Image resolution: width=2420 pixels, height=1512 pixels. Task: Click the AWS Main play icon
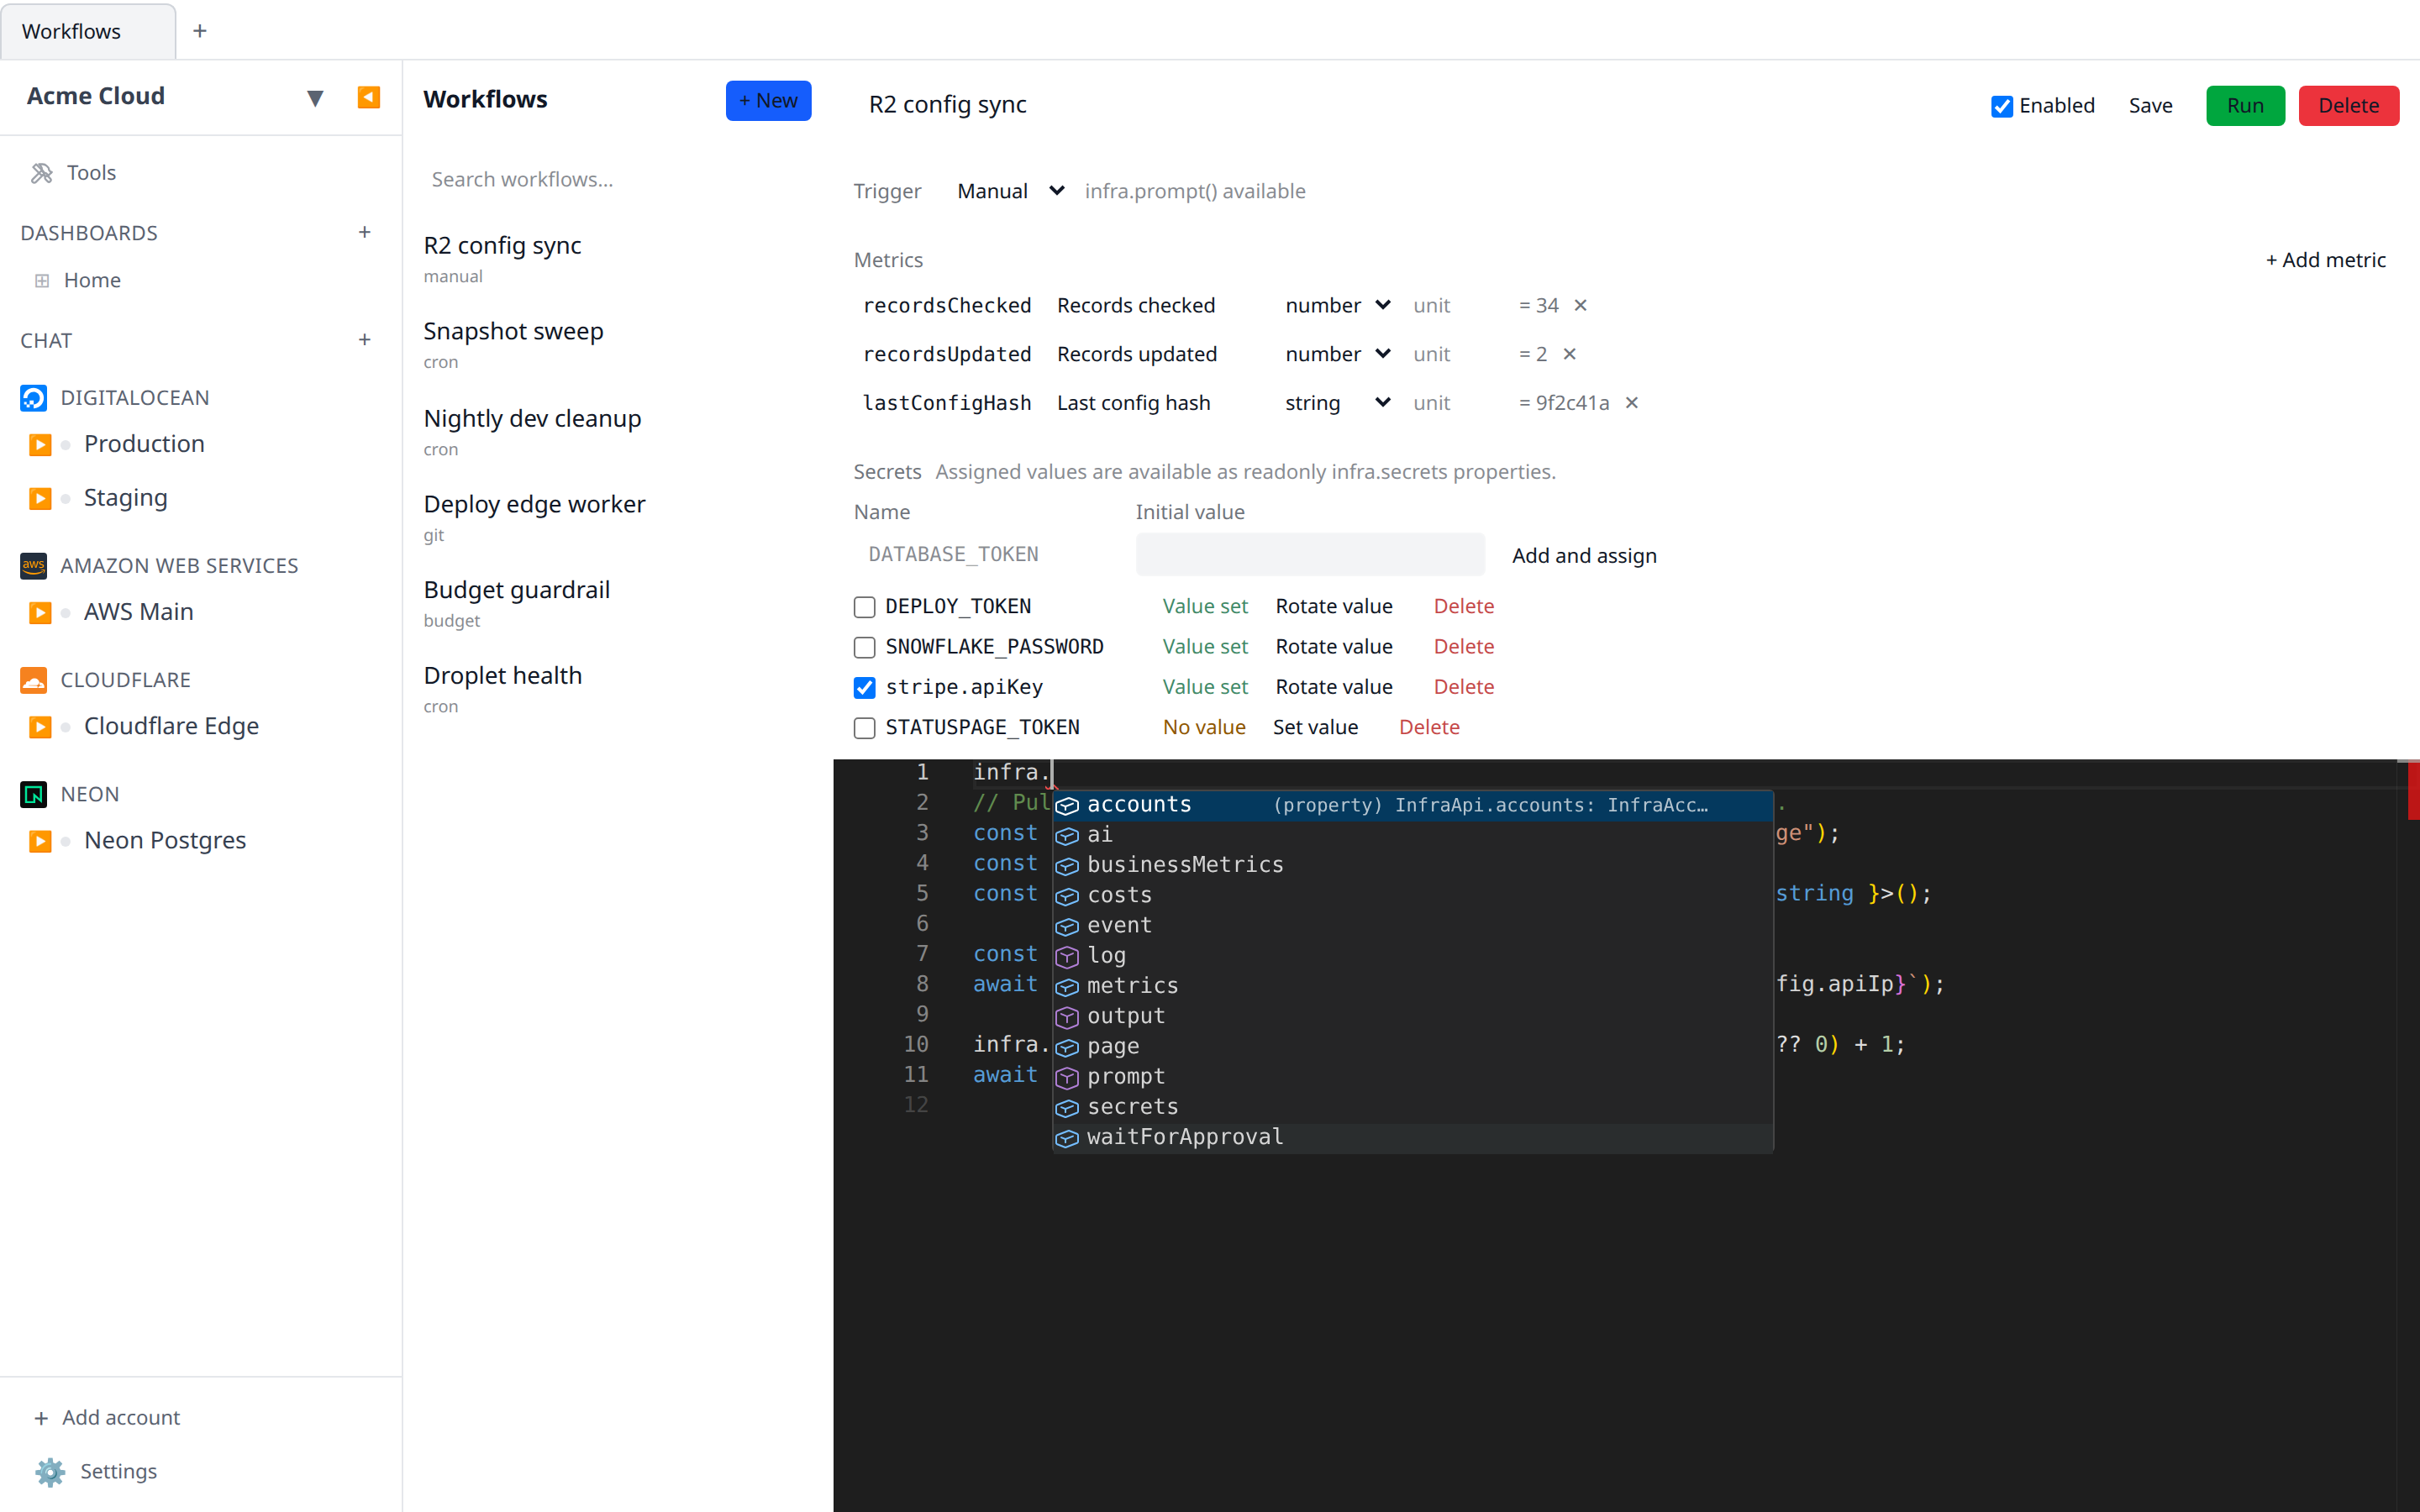click(x=40, y=612)
